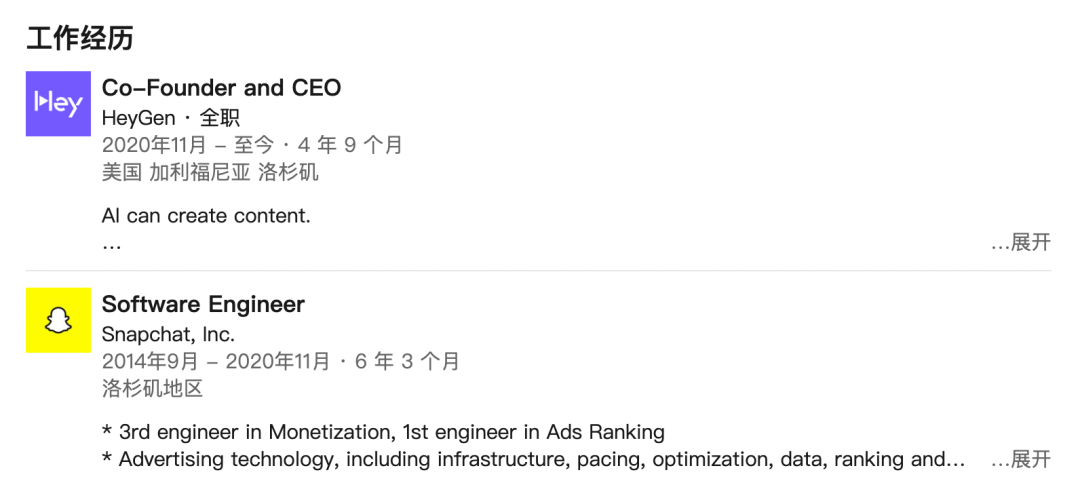Screen dimensions: 1080x502
Task: Click the 4 年 9 个月 duration text
Action: pos(349,145)
